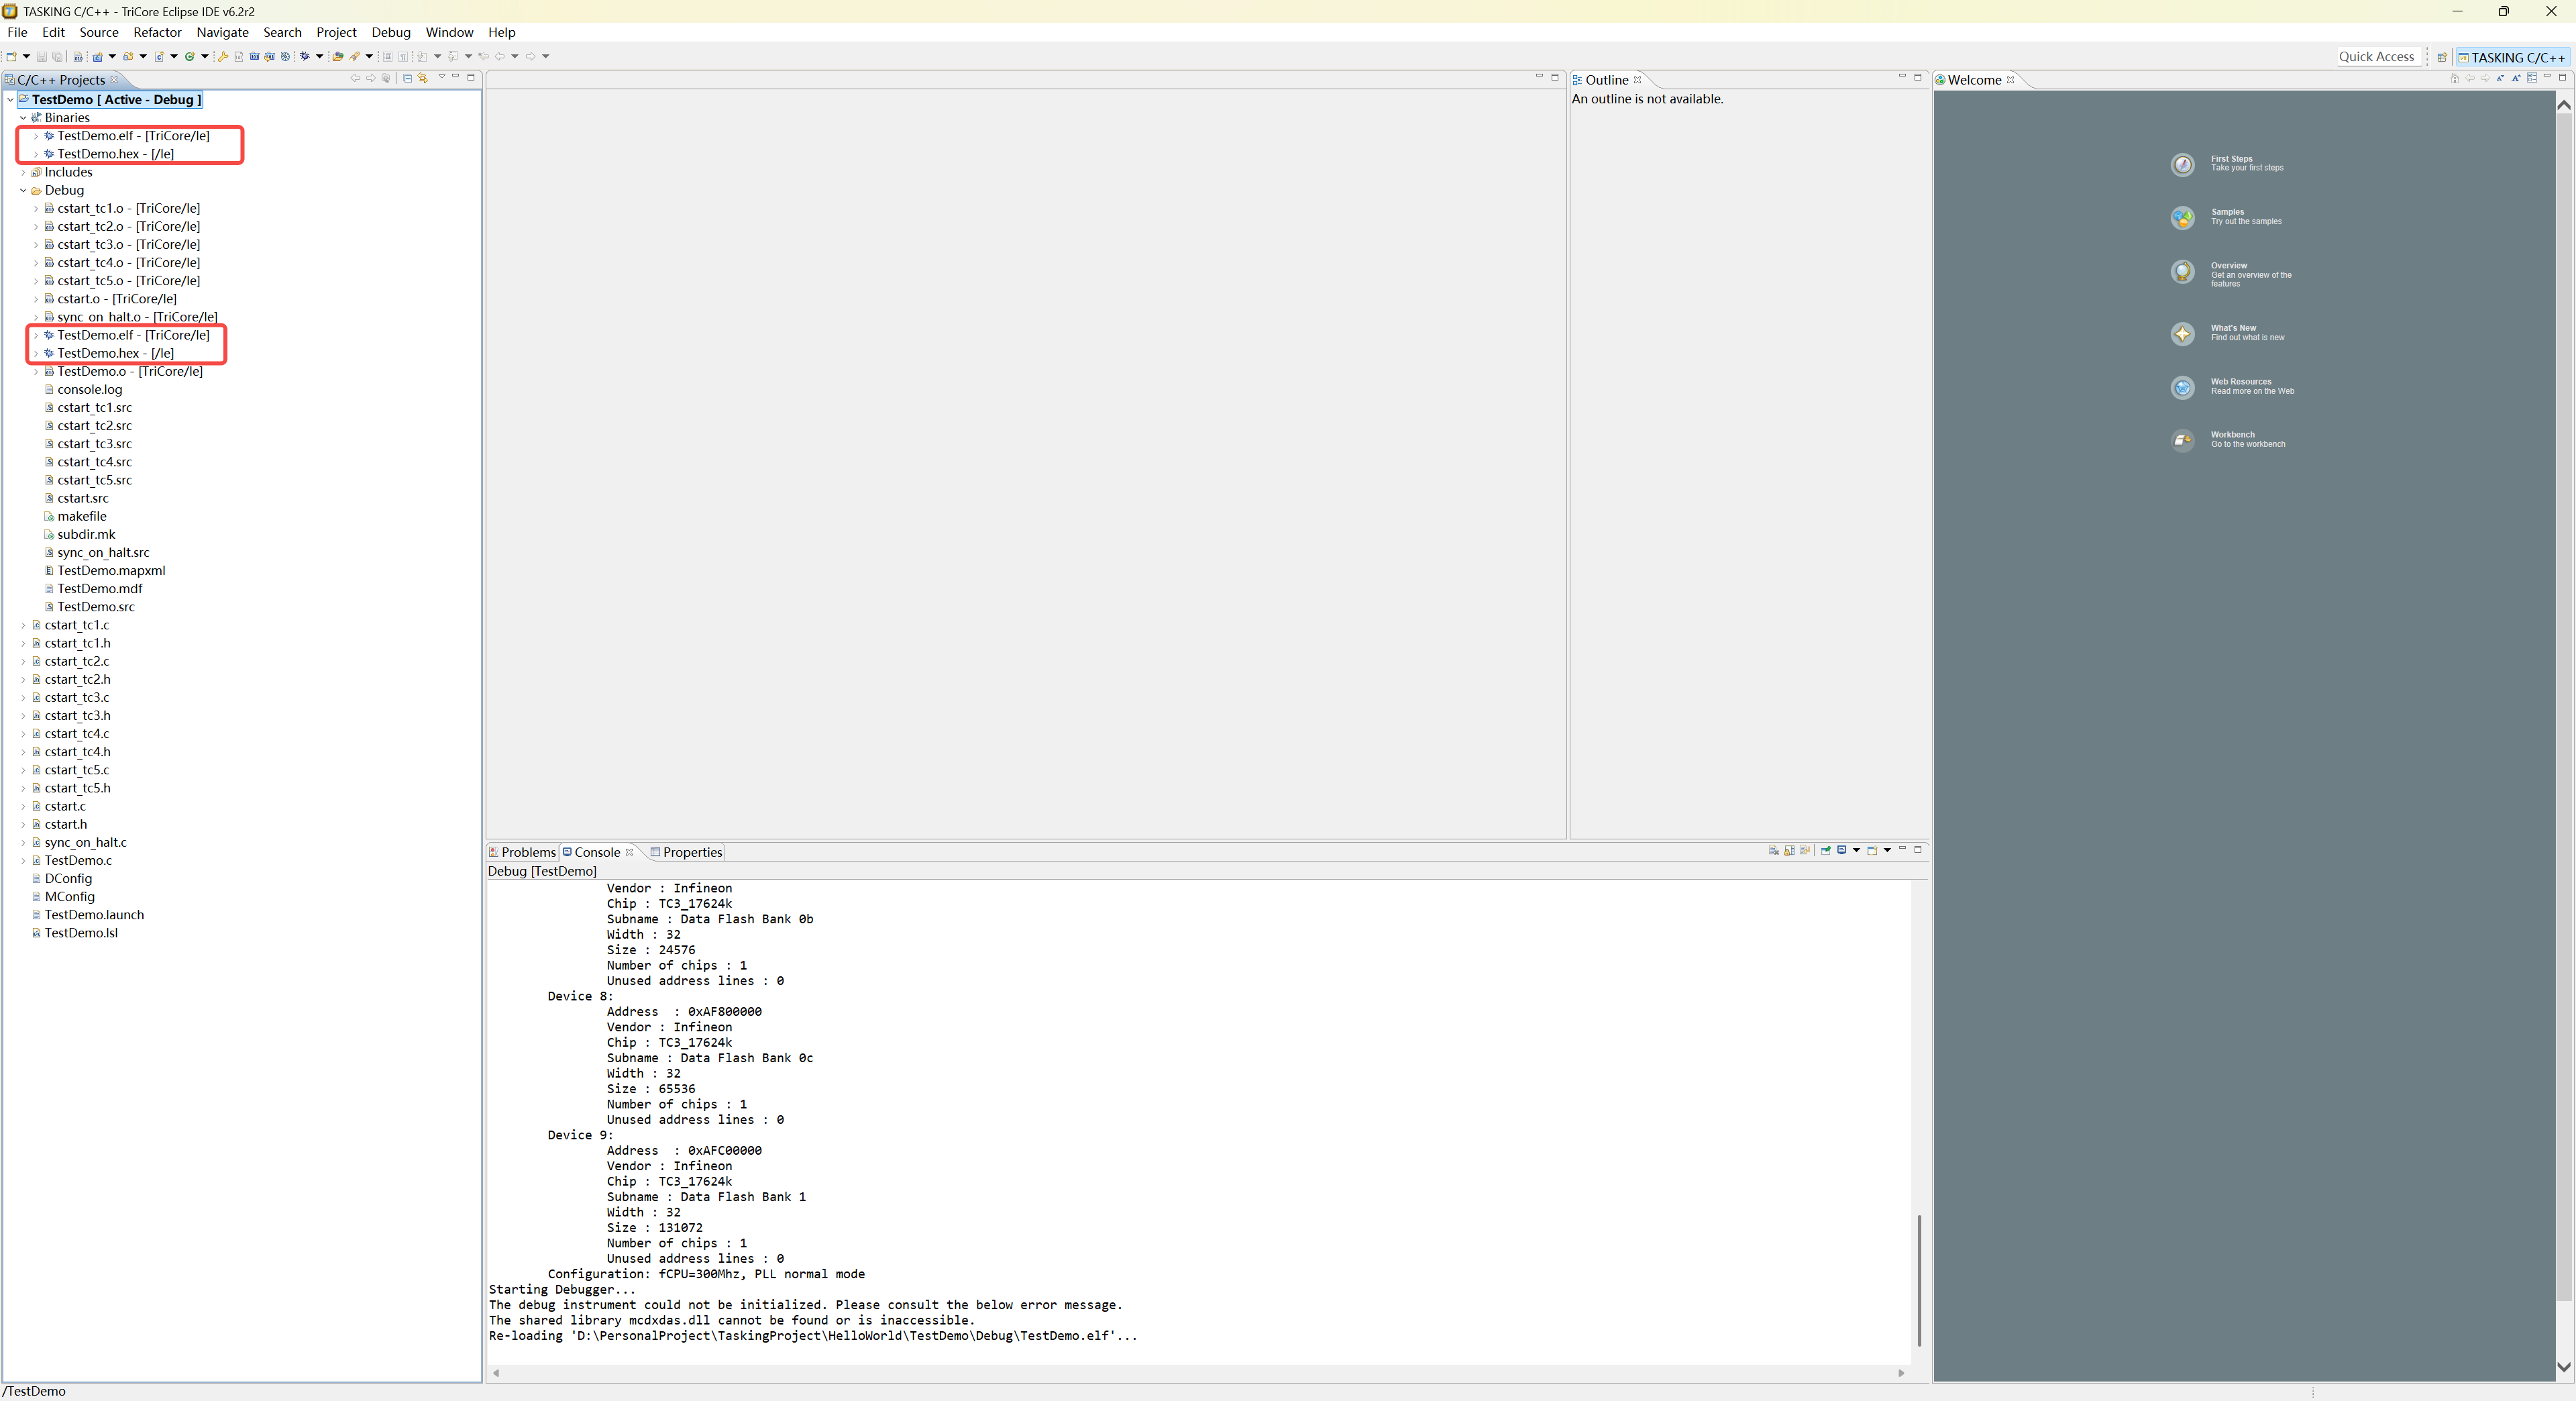Expand the Includes node
Image resolution: width=2576 pixels, height=1401 pixels.
[x=23, y=172]
